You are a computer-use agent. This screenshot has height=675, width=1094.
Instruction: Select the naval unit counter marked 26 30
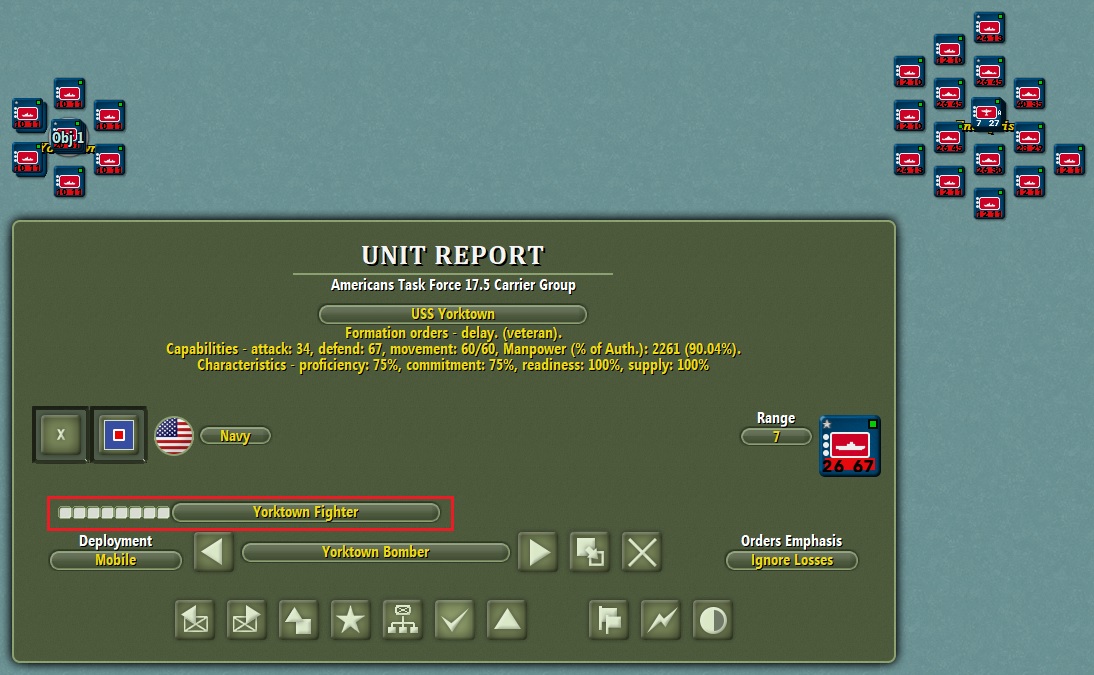989,160
